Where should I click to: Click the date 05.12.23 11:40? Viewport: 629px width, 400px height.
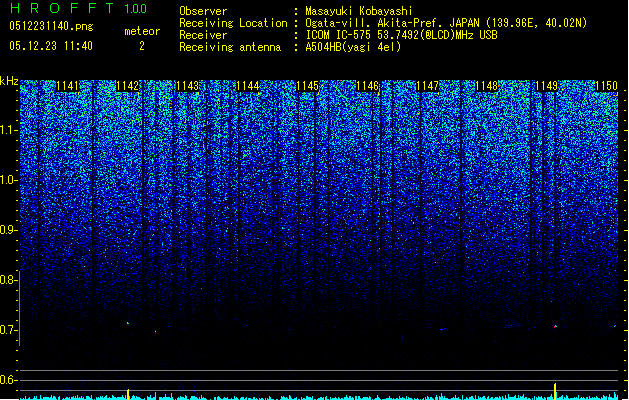click(x=51, y=46)
